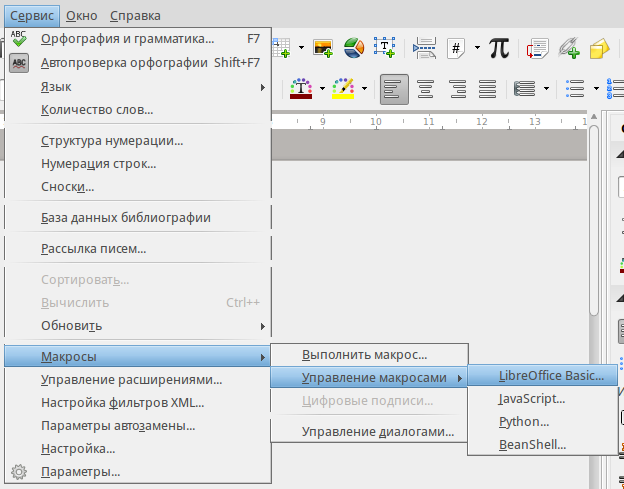This screenshot has height=489, width=624.
Task: Click the insert chart icon
Action: point(353,48)
